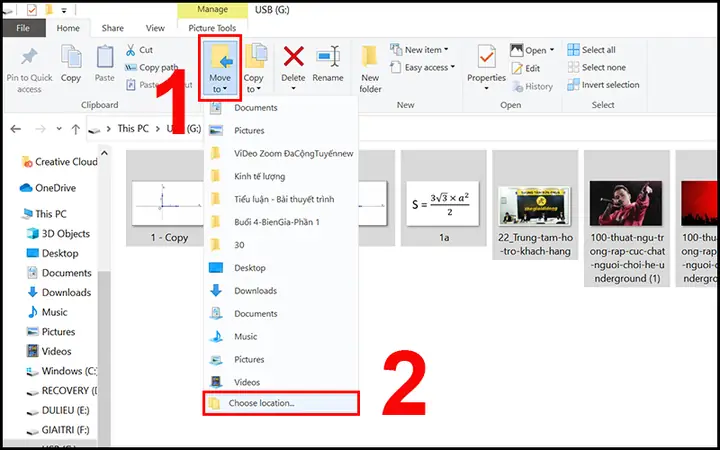Viewport: 720px width, 450px height.
Task: Open Windows (C:) drive in sidebar
Action: click(62, 371)
